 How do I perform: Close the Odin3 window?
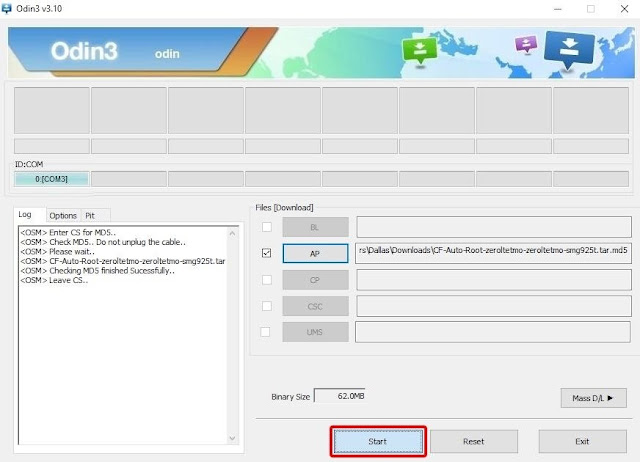(x=624, y=9)
